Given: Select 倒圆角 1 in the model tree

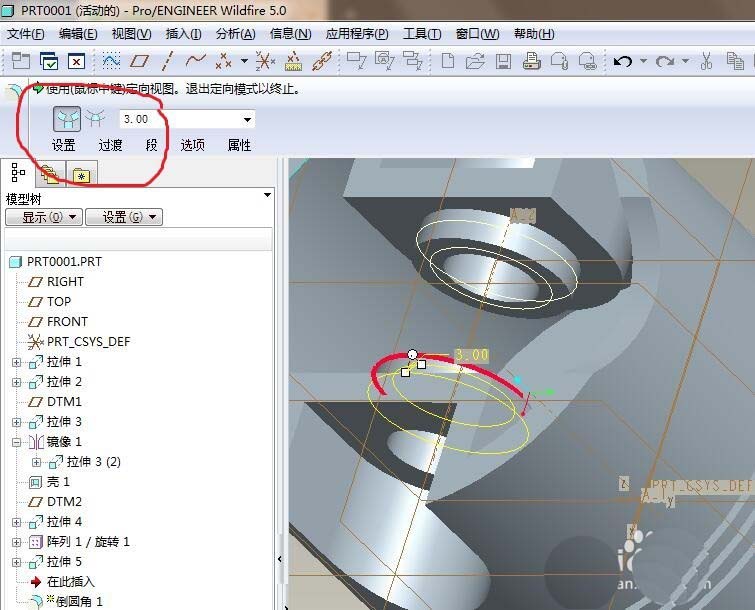Looking at the screenshot, I should [x=66, y=601].
